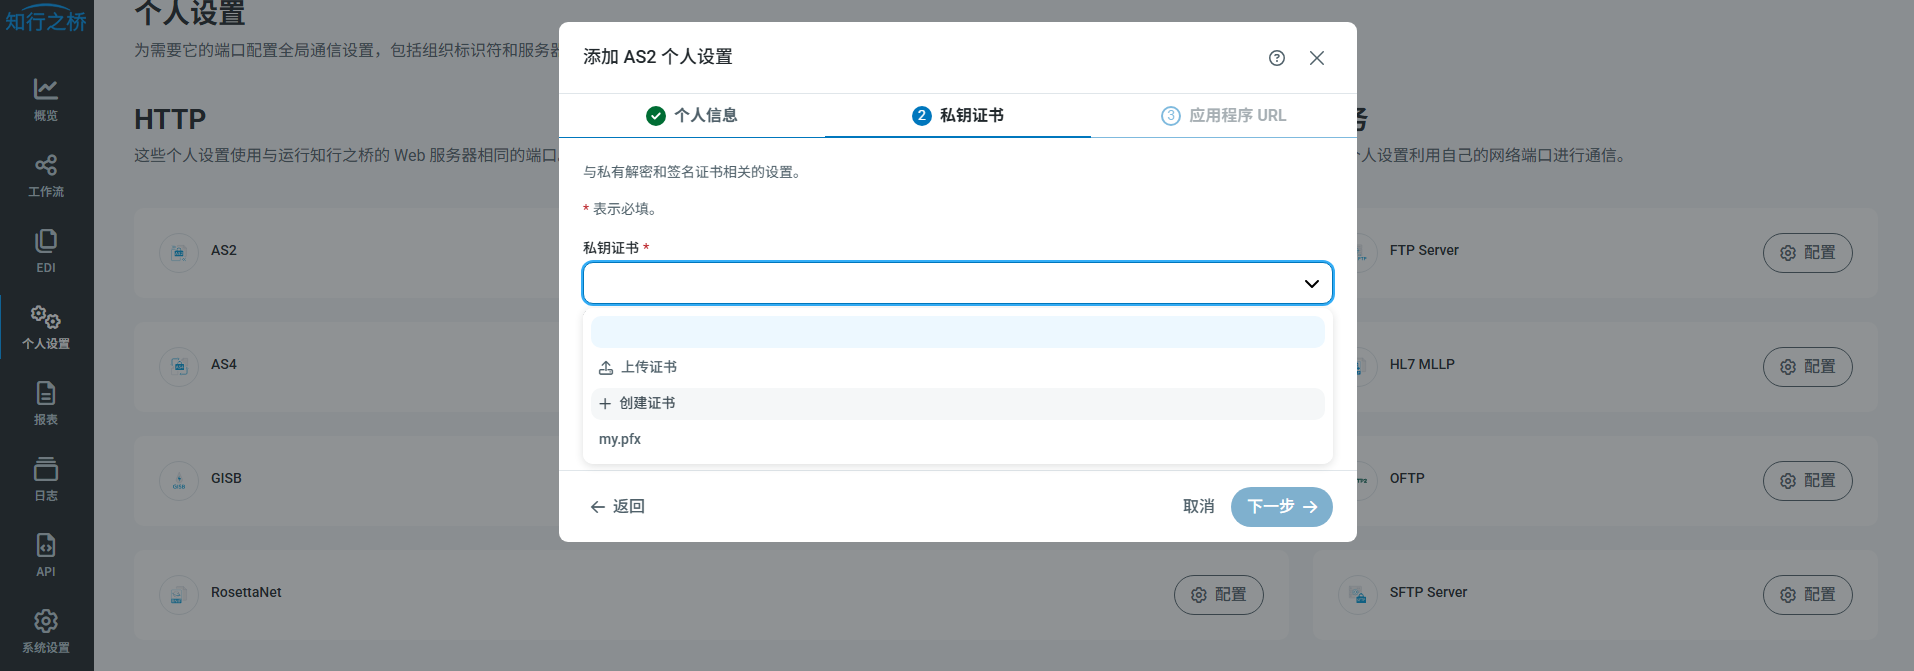
Task: Switch to the 个人信息 step tab
Action: coord(692,116)
